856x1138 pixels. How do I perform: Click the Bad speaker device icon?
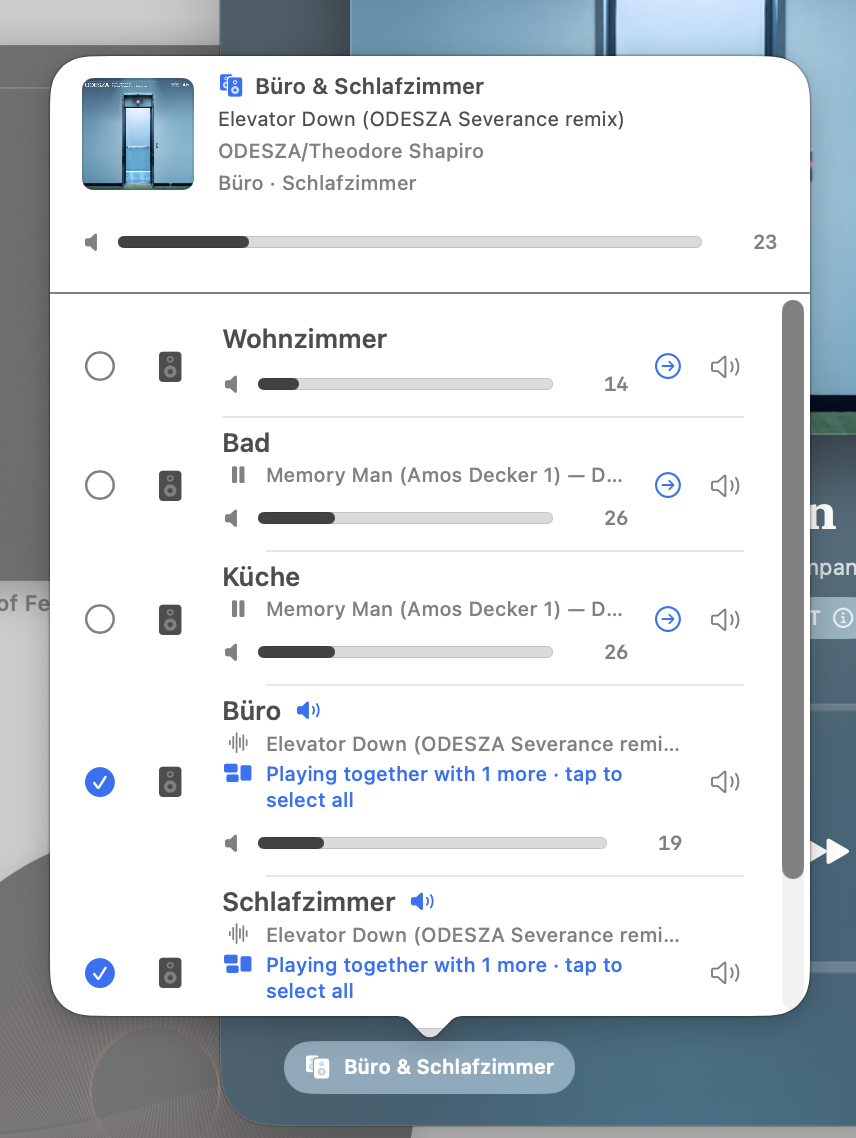pos(170,486)
